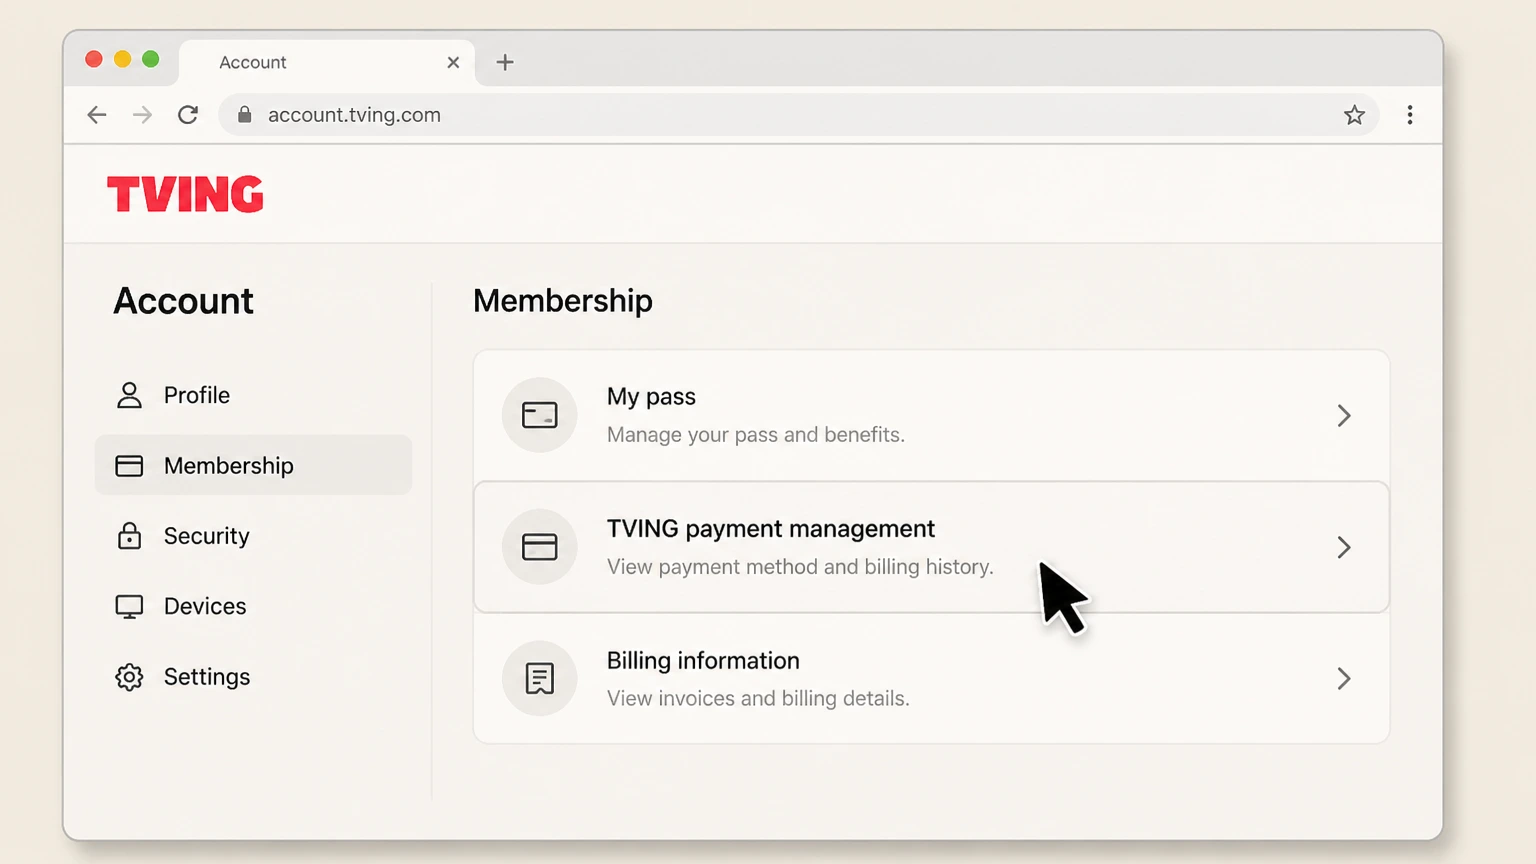Click chevron on Billing information row
The height and width of the screenshot is (864, 1536).
coord(1344,678)
